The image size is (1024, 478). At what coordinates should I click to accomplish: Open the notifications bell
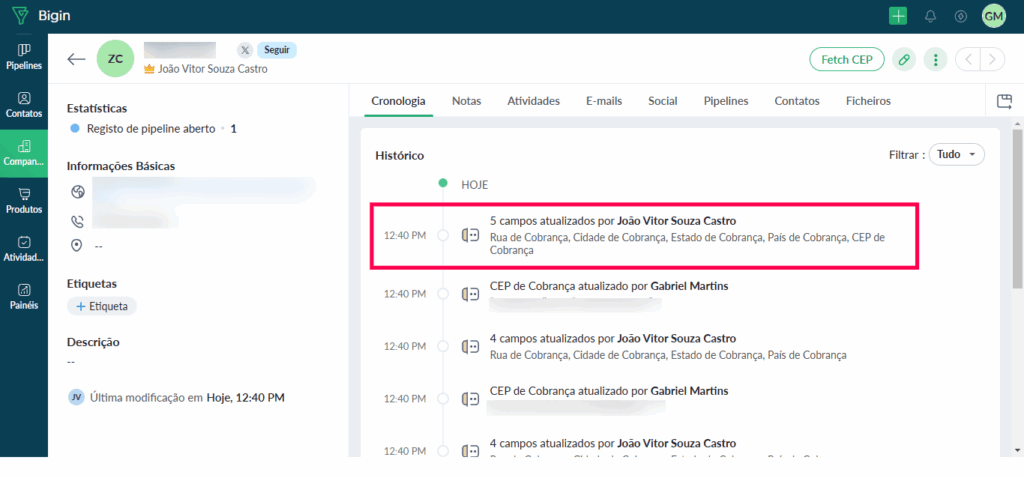click(931, 16)
